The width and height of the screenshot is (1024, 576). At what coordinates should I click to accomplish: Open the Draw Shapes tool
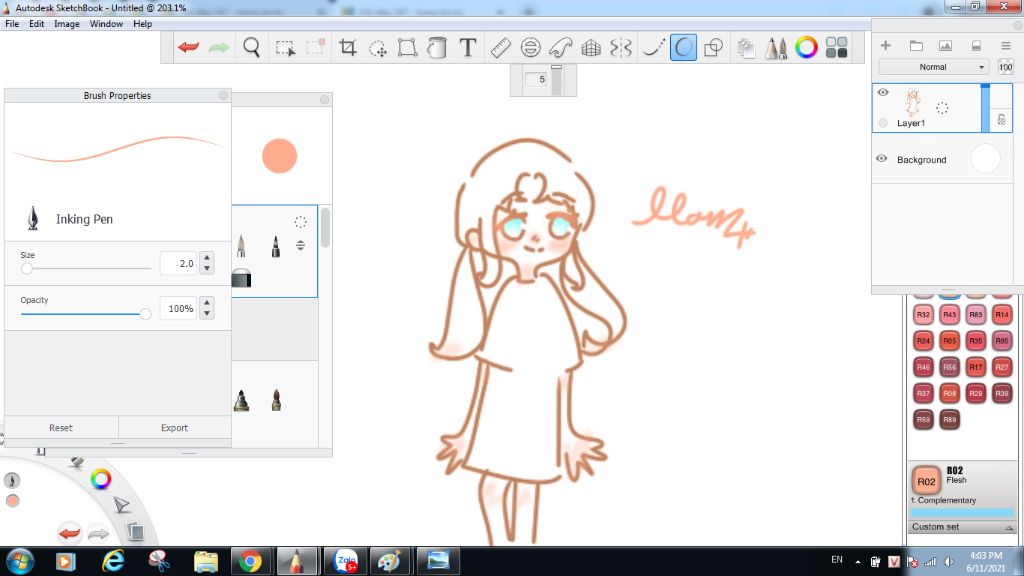pyautogui.click(x=714, y=47)
